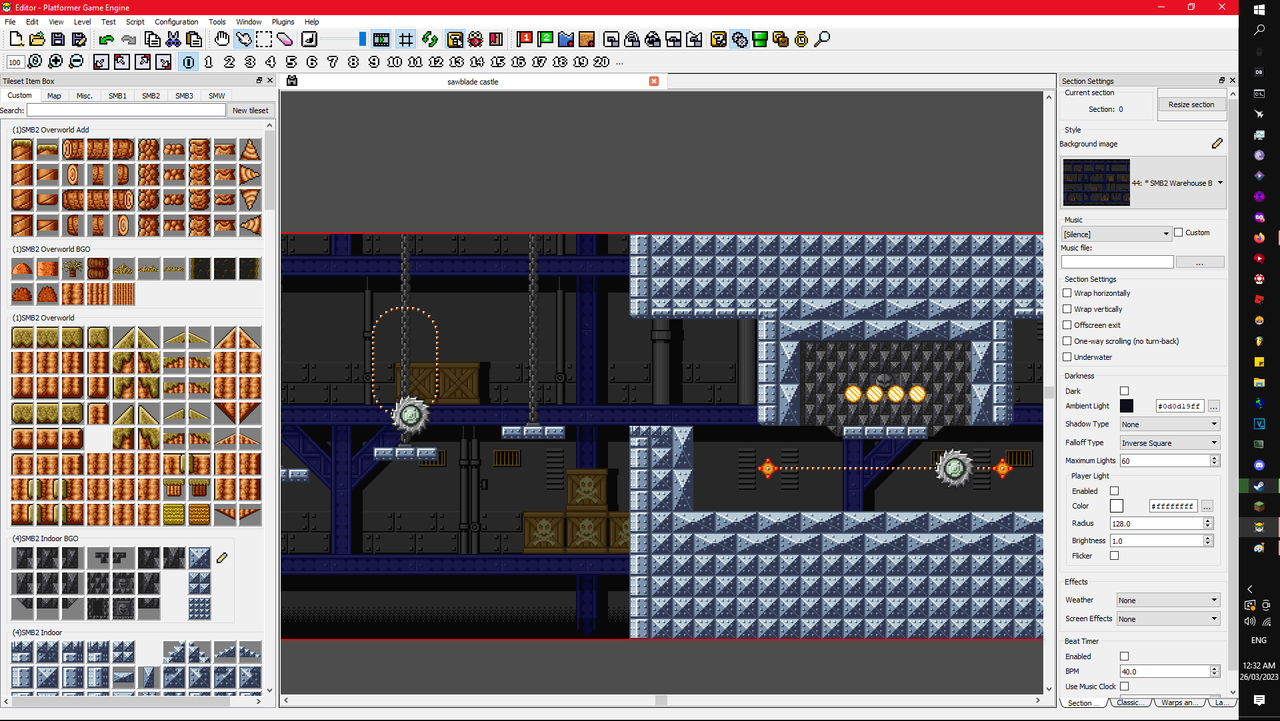Click the New tileset button
The height and width of the screenshot is (721, 1280).
pyautogui.click(x=249, y=110)
